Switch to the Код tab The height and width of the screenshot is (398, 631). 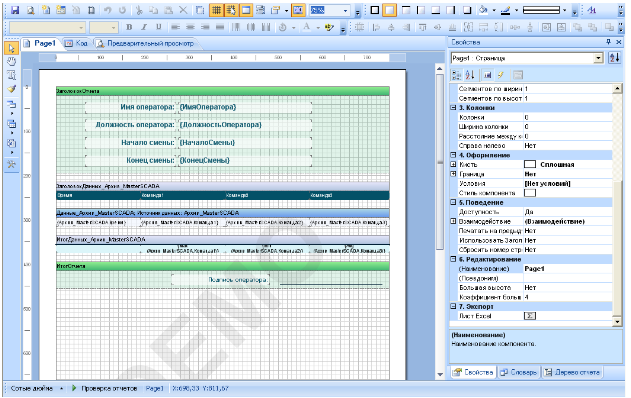pos(76,43)
